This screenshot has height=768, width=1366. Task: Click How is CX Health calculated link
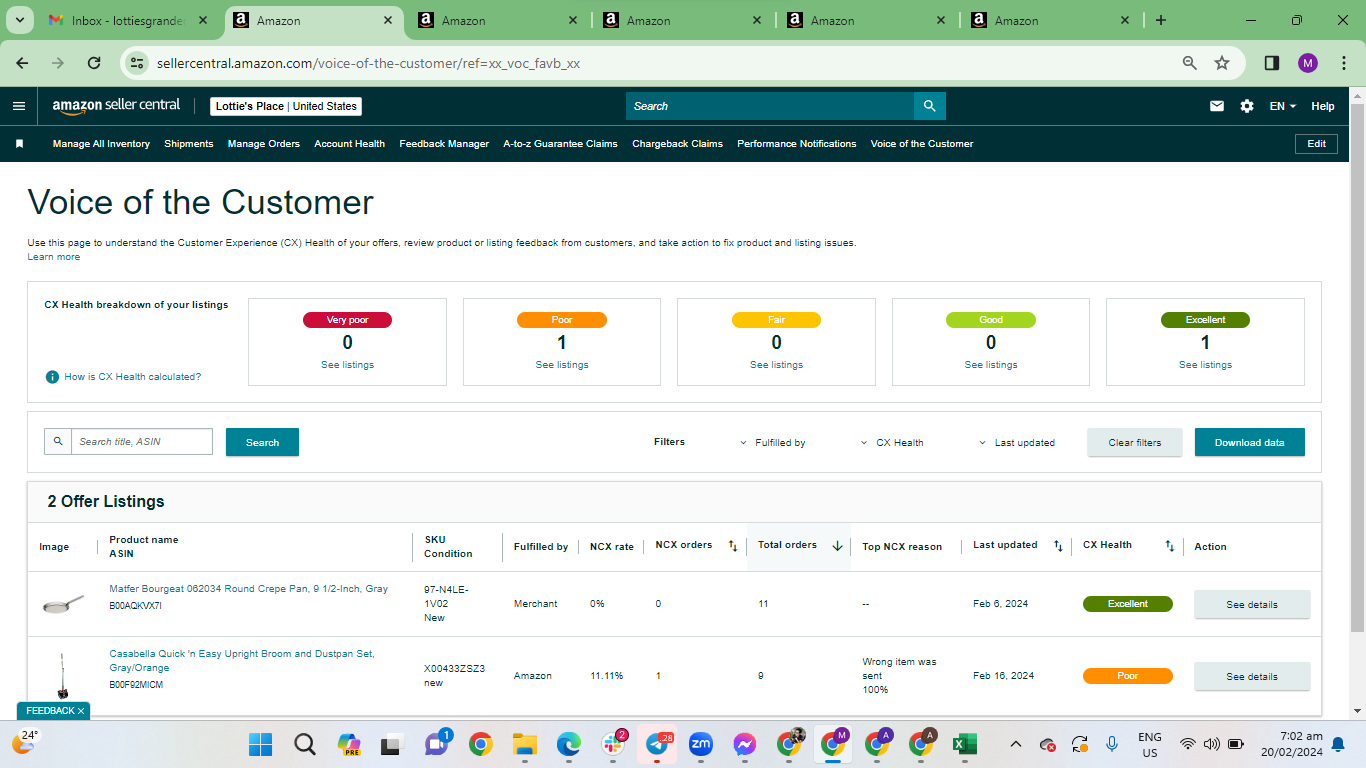(x=133, y=377)
